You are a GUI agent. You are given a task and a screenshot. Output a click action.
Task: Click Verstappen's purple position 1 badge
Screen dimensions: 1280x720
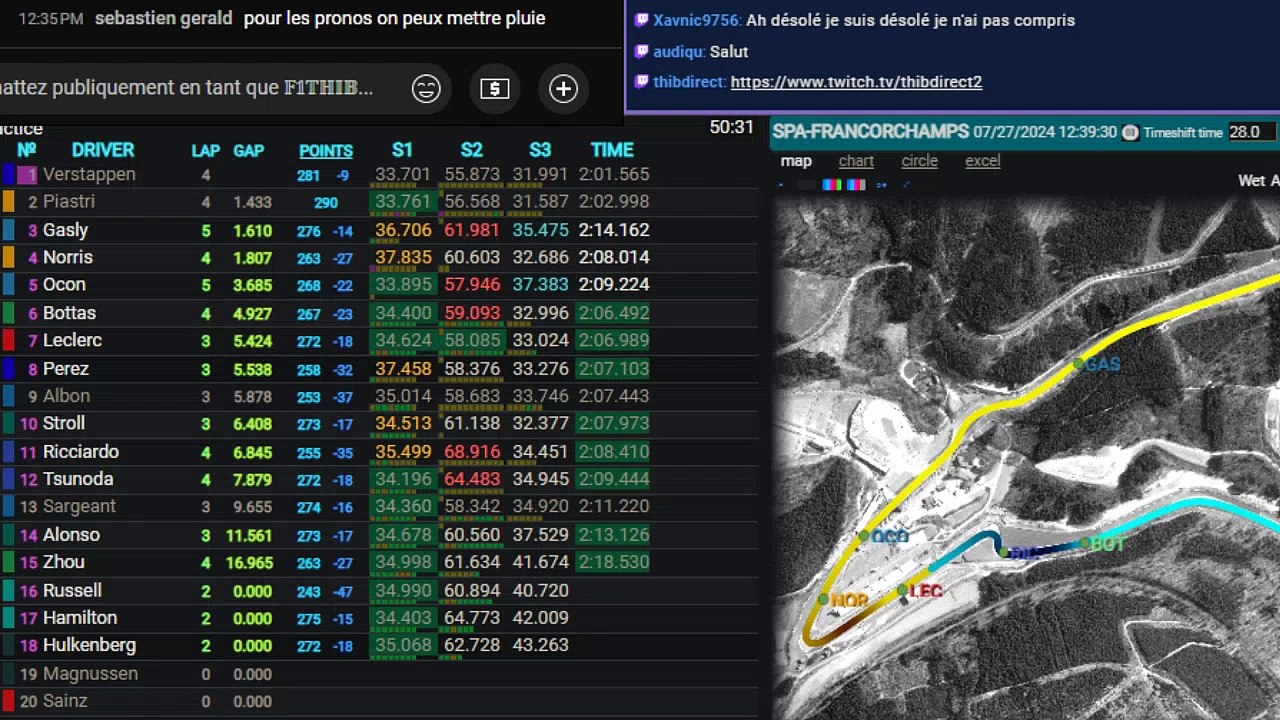point(27,175)
